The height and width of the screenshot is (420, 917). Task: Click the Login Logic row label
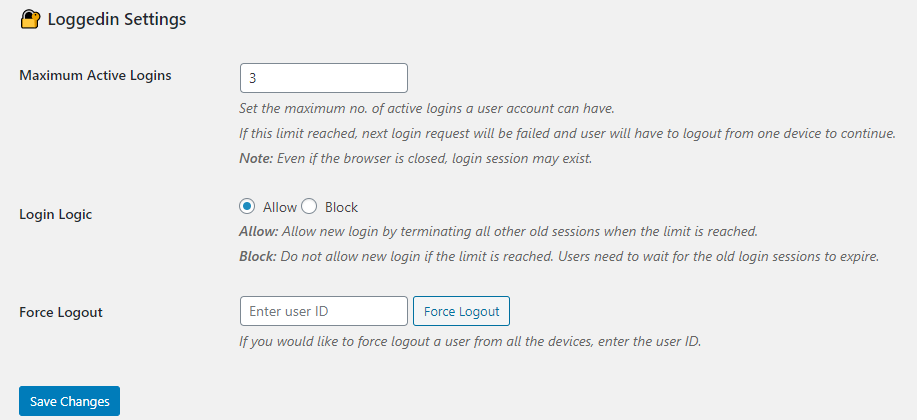[56, 215]
